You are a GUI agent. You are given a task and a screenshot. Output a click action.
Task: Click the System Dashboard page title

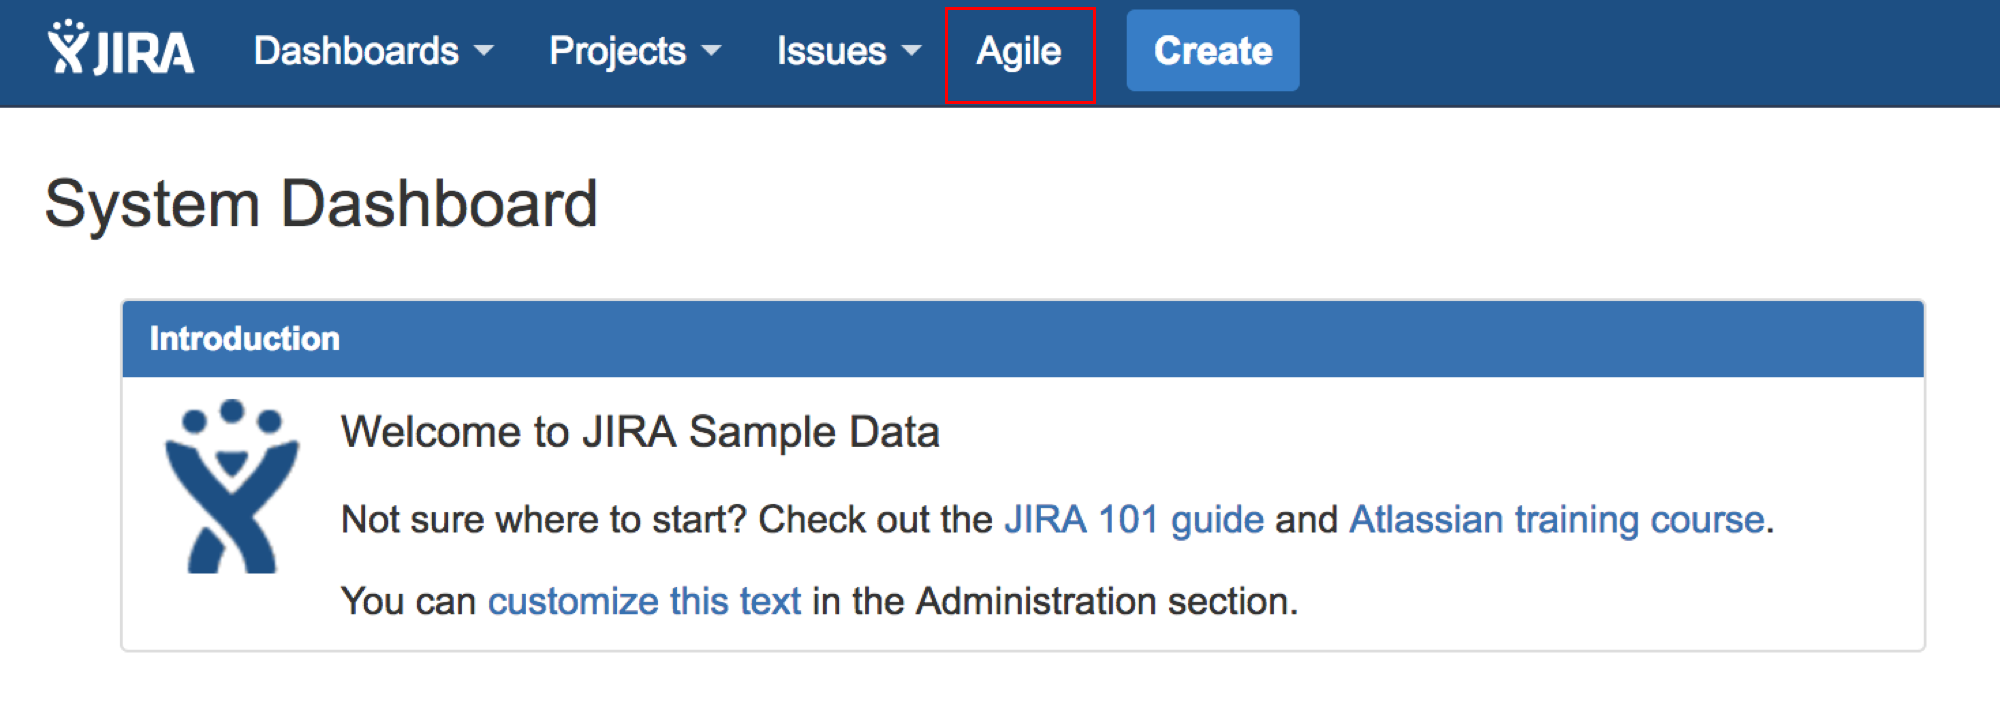(321, 204)
